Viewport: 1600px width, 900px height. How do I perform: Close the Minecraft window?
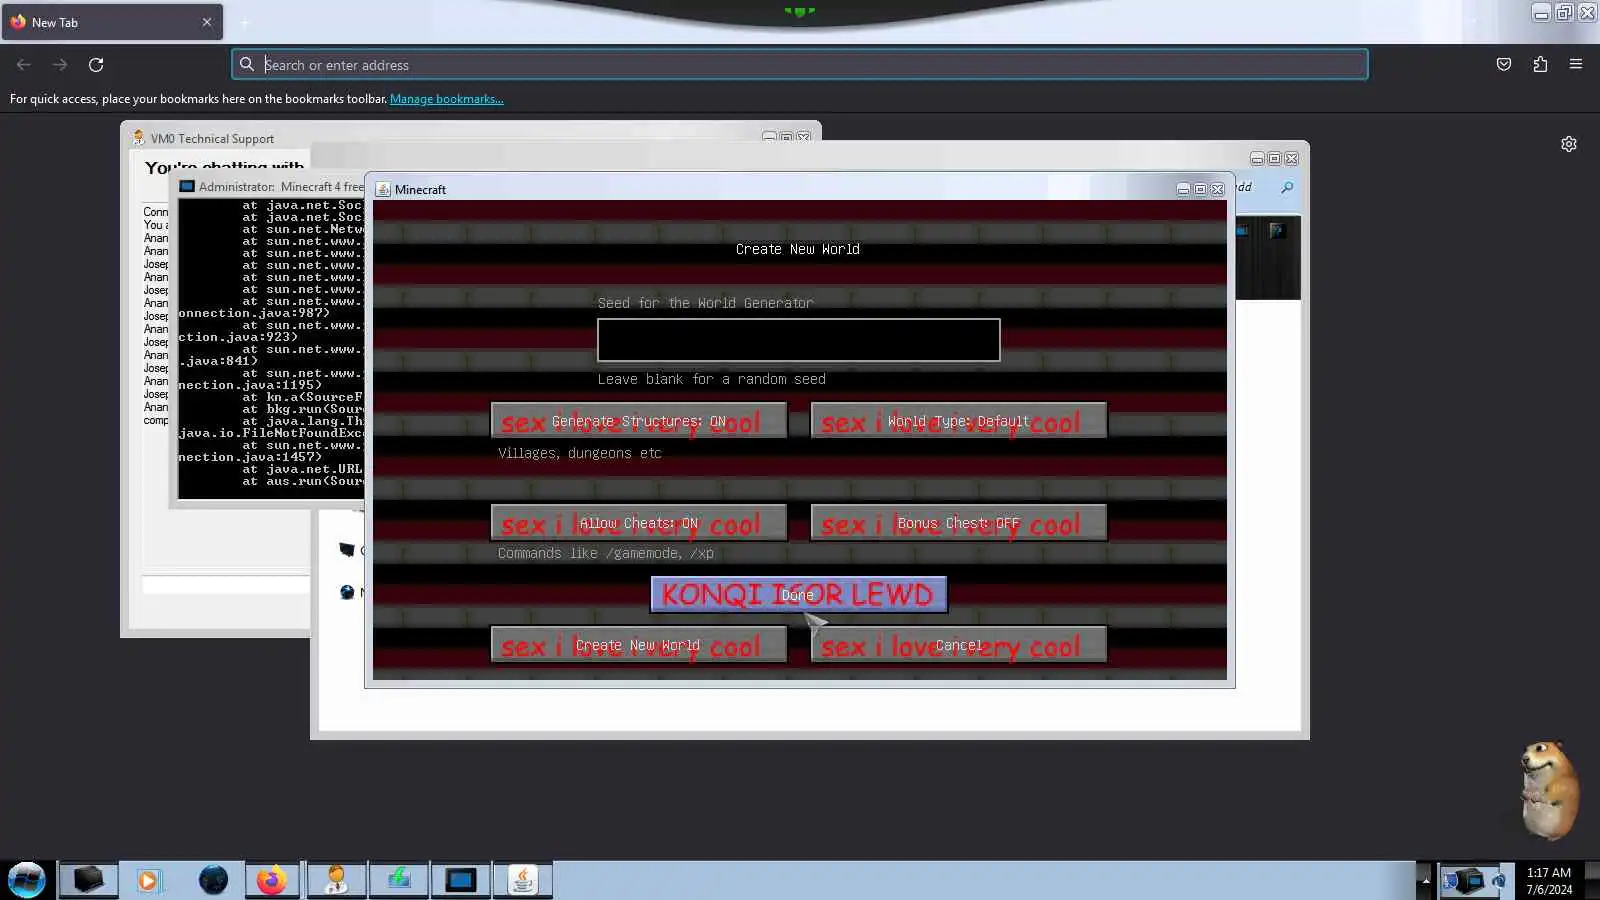(1217, 189)
